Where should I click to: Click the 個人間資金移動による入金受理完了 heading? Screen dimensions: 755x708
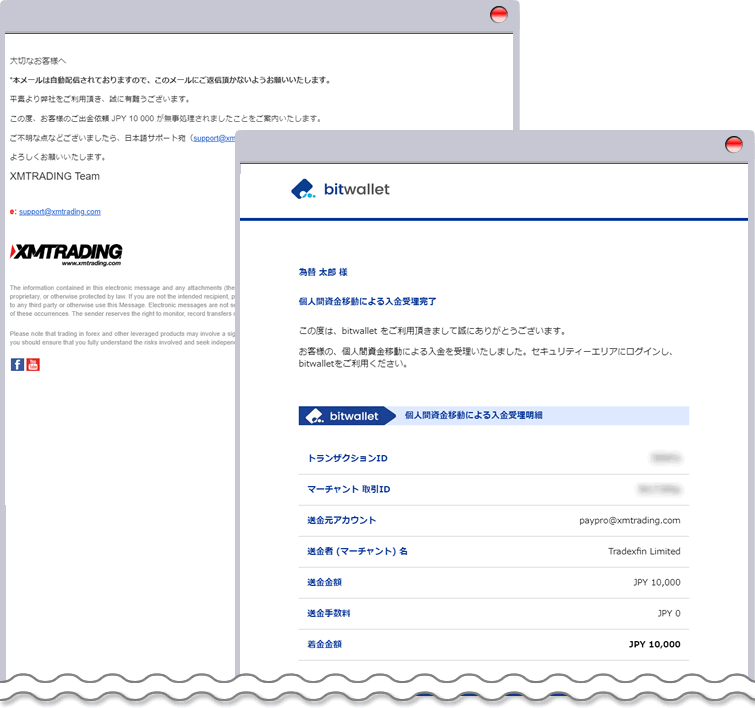pyautogui.click(x=367, y=302)
